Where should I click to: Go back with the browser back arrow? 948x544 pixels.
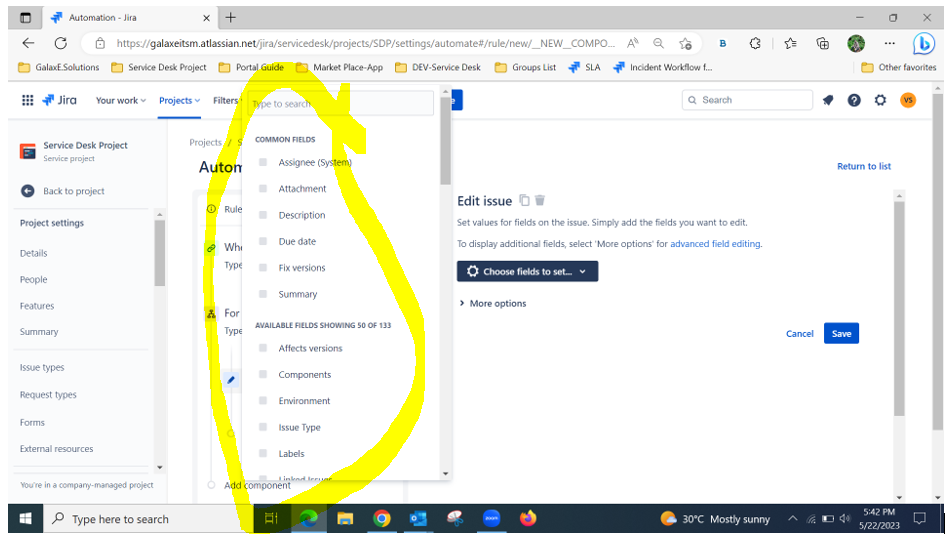tap(28, 43)
